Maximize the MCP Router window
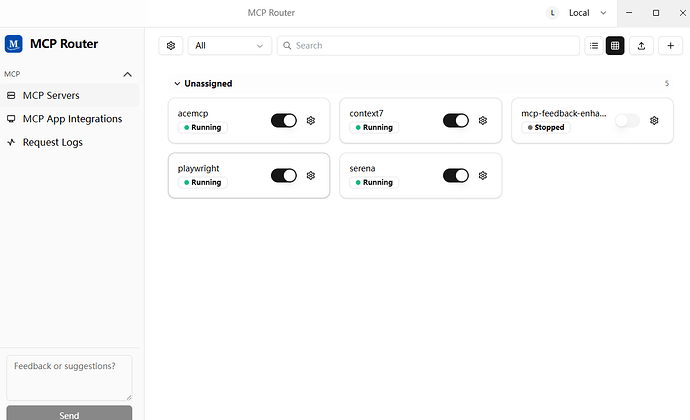 [656, 13]
